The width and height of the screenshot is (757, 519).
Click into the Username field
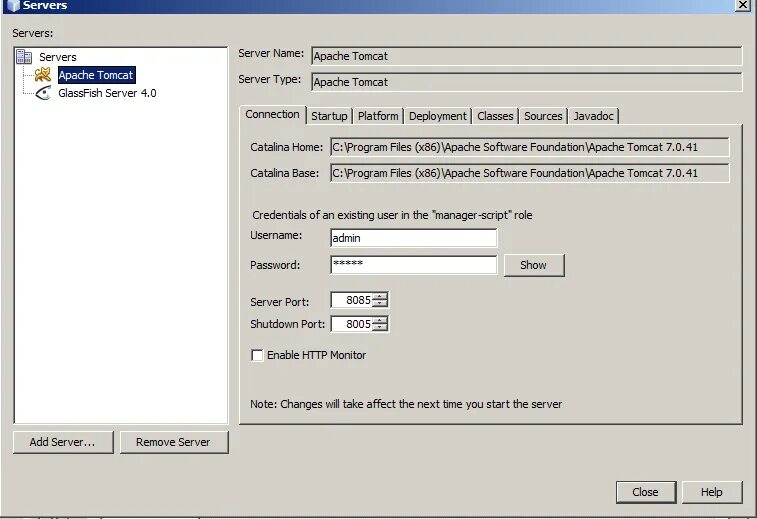(x=414, y=238)
